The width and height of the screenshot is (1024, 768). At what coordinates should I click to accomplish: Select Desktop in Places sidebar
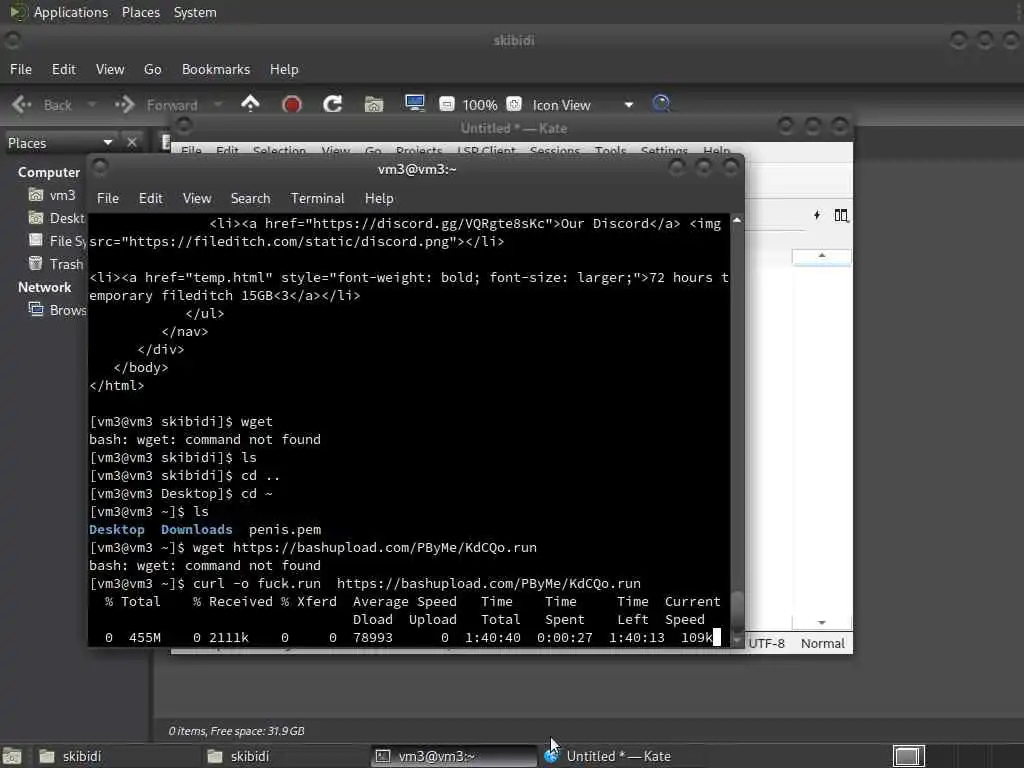point(56,218)
